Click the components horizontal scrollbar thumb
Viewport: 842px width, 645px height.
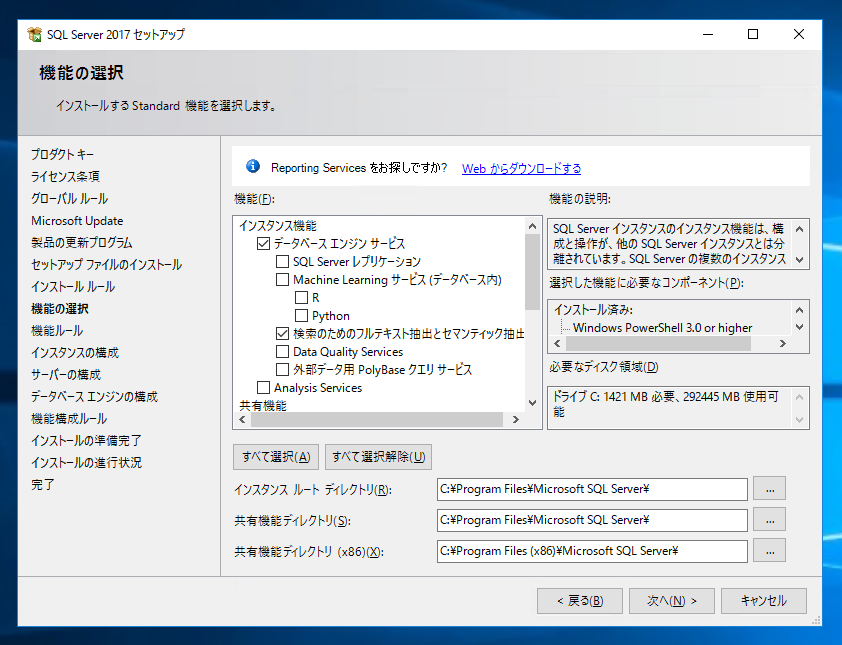(658, 344)
